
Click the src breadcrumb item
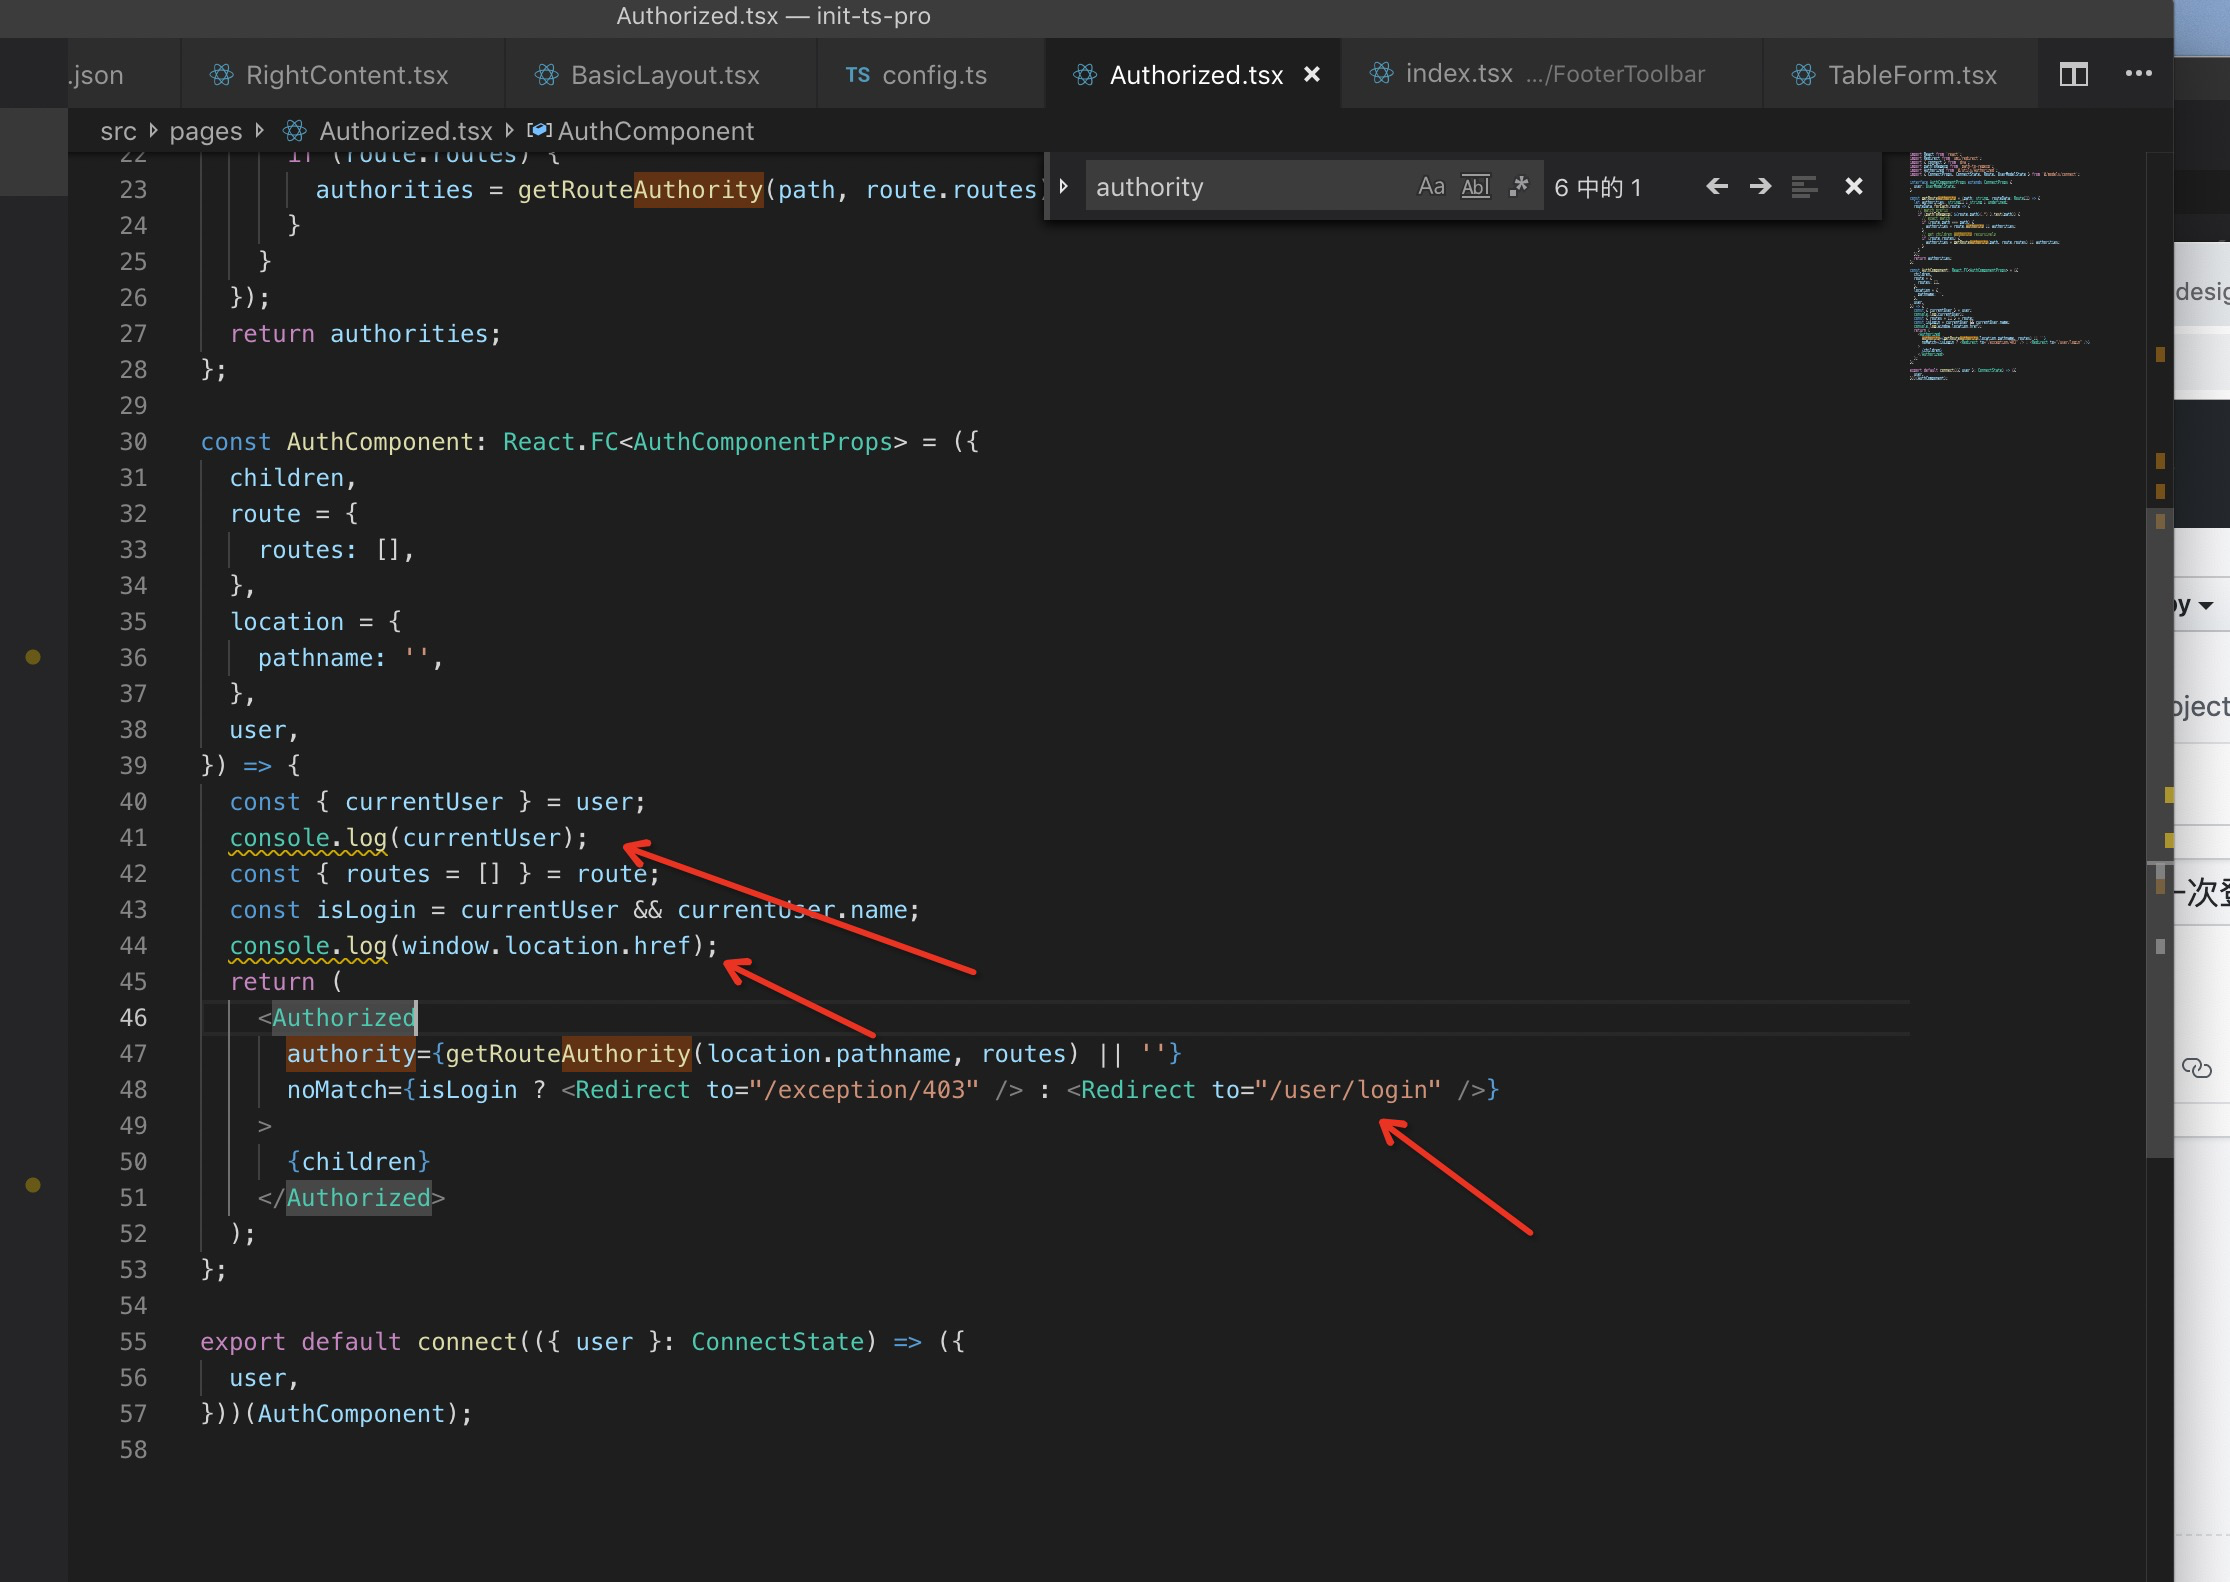tap(118, 131)
